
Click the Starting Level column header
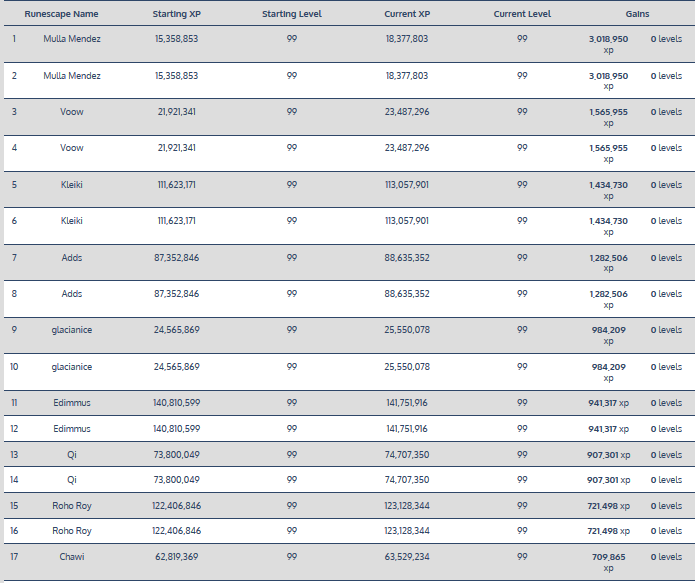click(291, 15)
